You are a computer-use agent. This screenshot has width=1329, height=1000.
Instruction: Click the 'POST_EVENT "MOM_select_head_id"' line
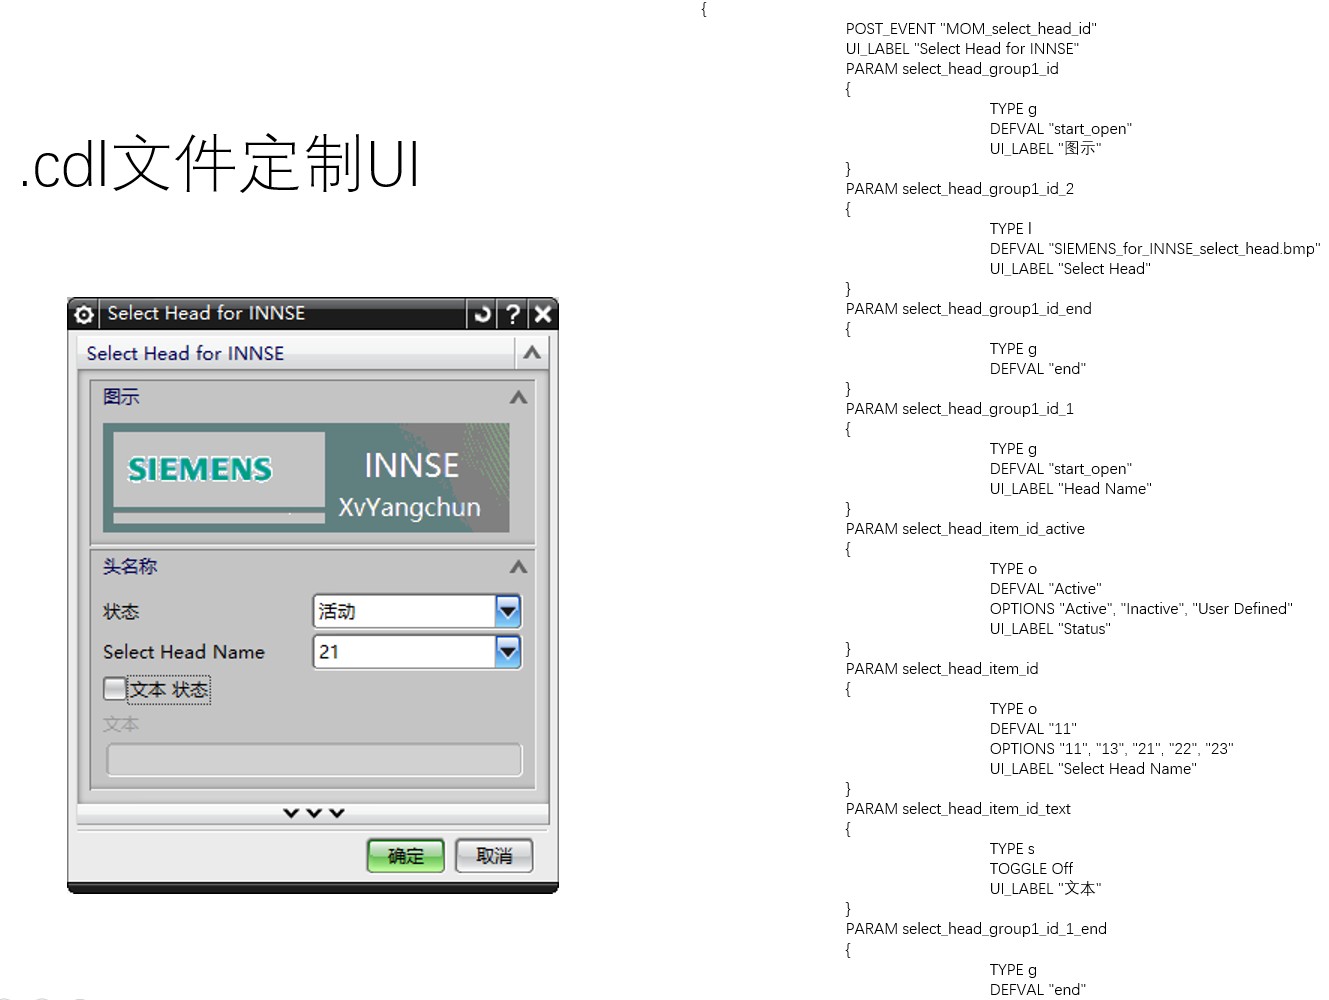click(971, 29)
